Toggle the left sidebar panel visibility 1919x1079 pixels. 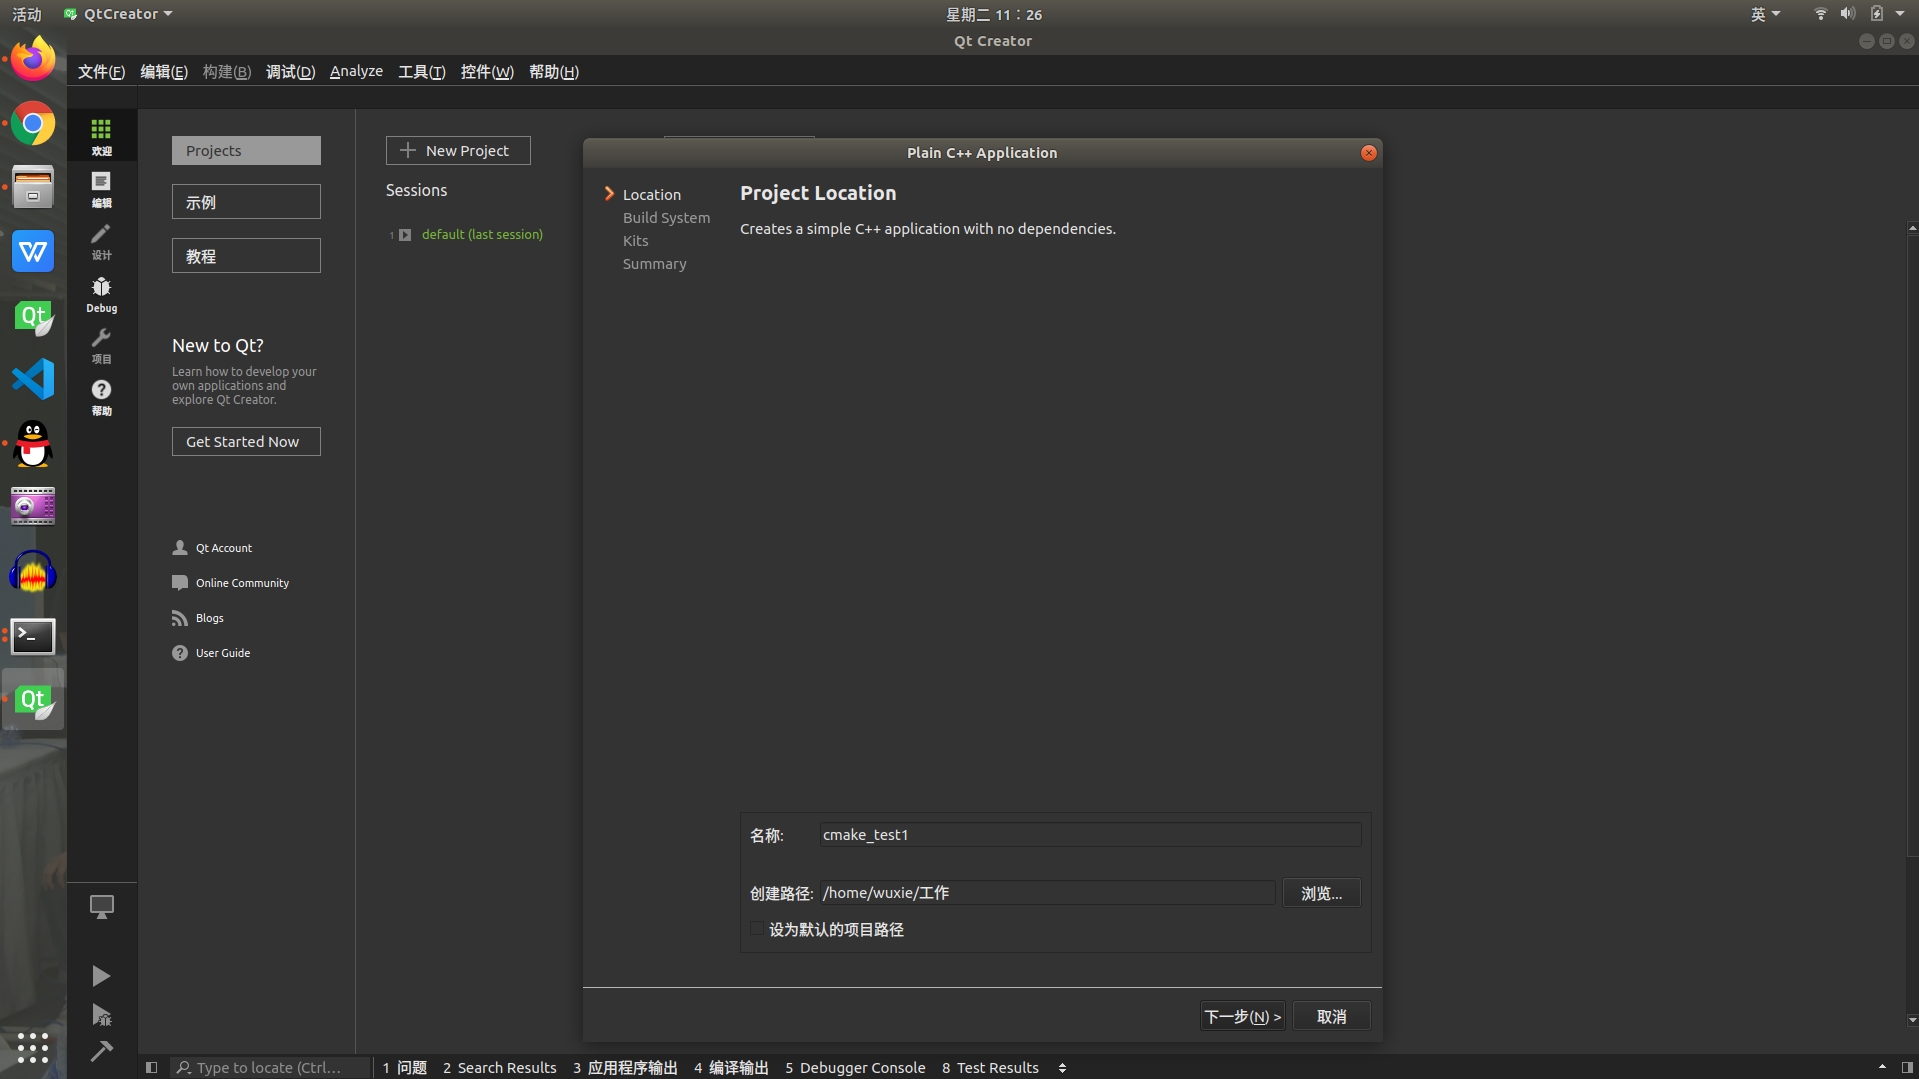[x=151, y=1067]
